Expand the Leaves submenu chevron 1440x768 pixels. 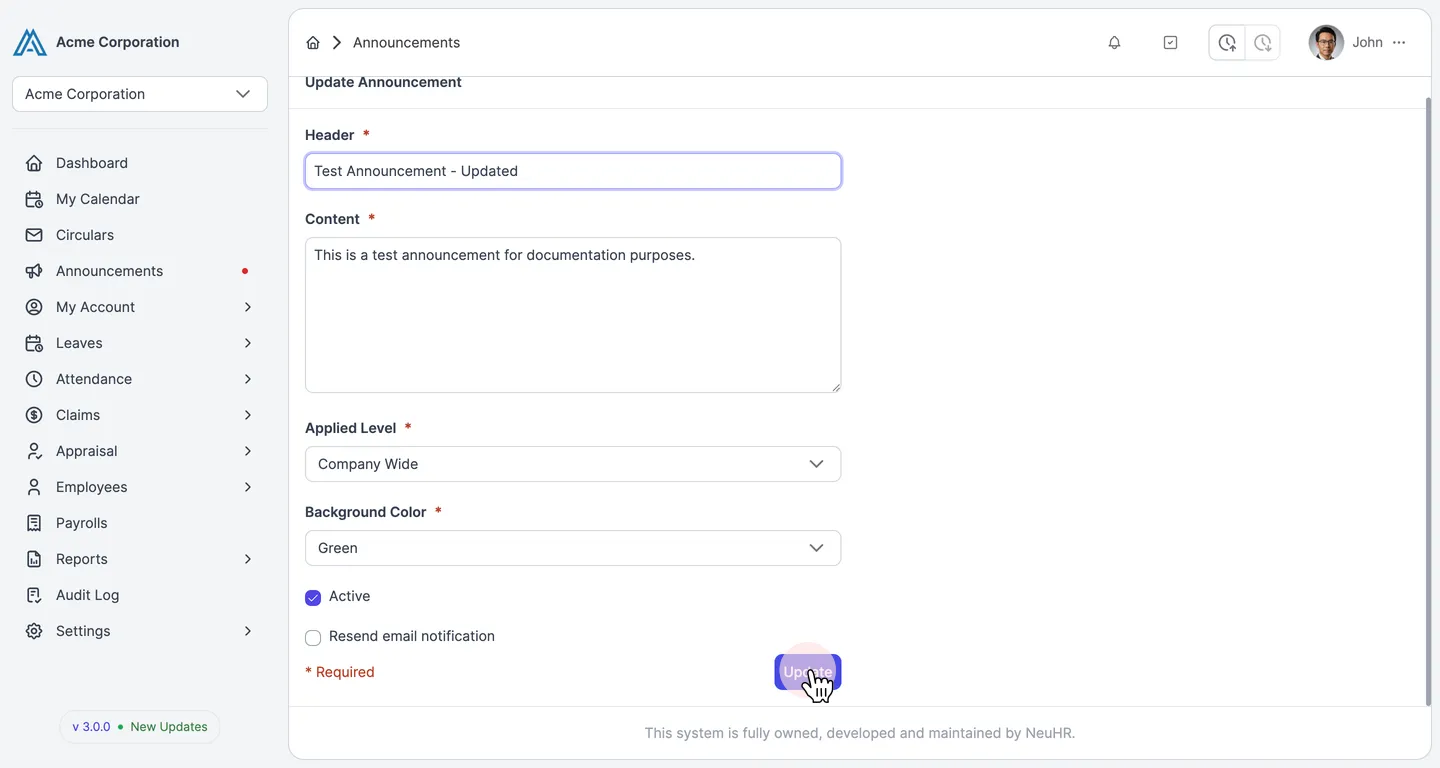coord(248,343)
